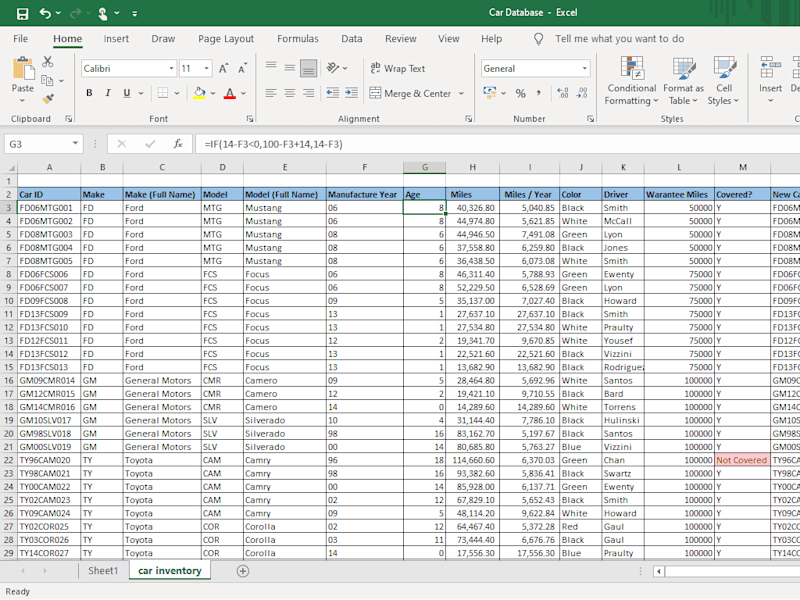Increase decimal places
800x600 pixels.
click(563, 93)
